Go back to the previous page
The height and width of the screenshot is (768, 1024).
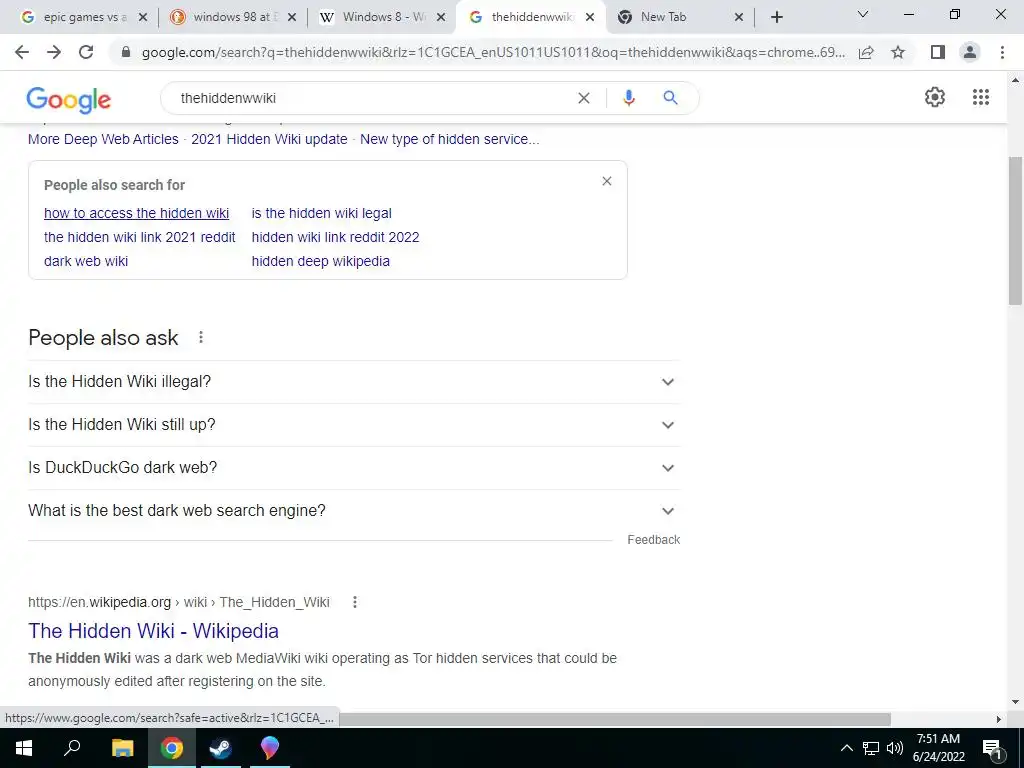click(22, 52)
